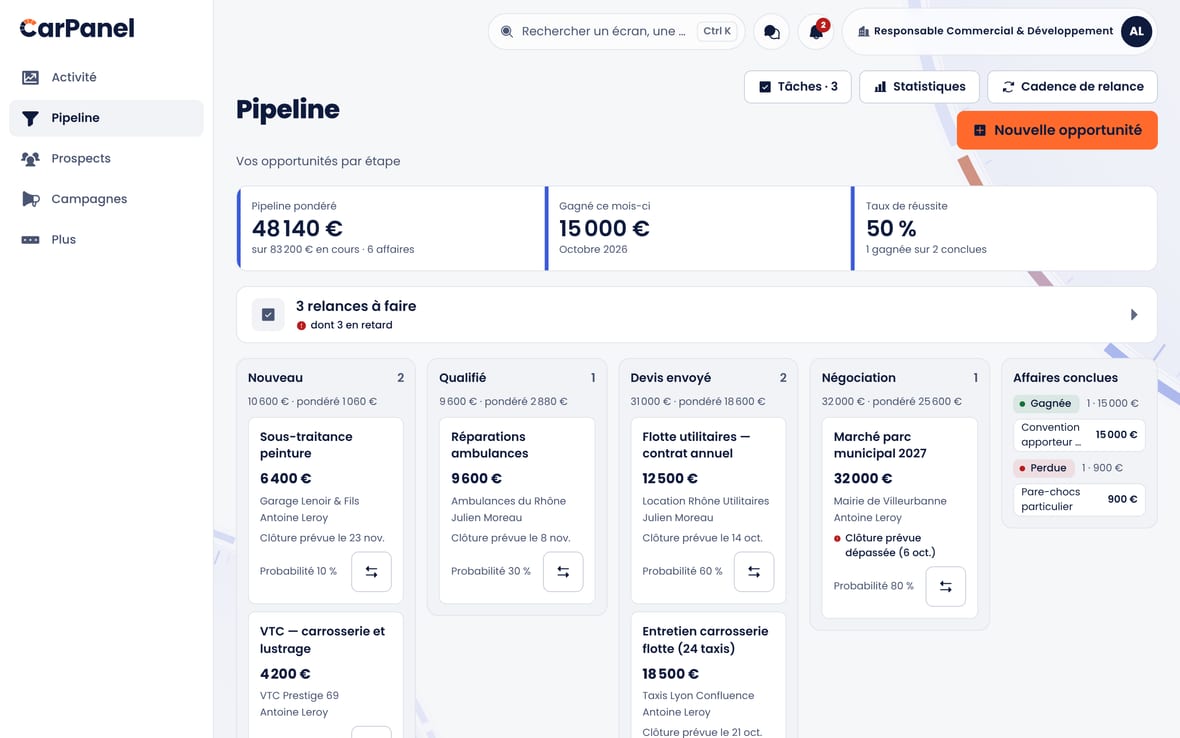Click 'Mairie de Villeurbanne' company name
The width and height of the screenshot is (1180, 738).
point(890,501)
